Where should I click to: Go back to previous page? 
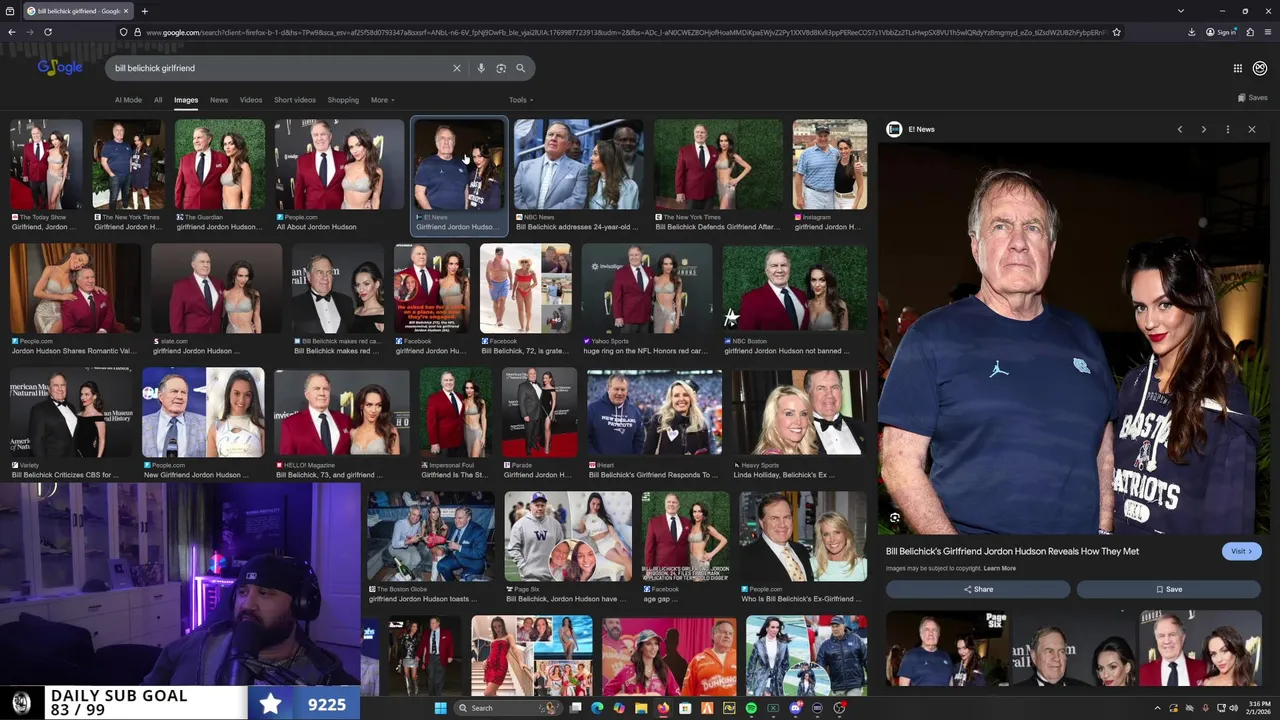(x=12, y=32)
